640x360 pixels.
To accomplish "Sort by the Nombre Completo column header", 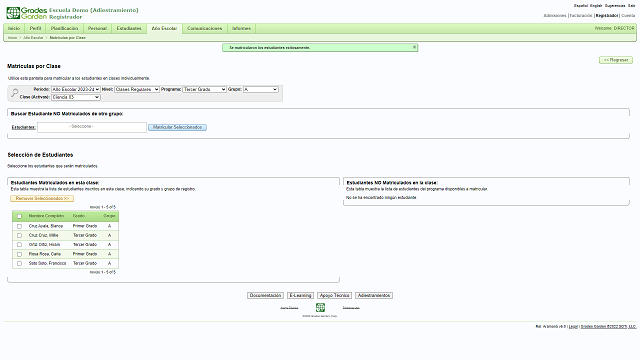I will [46, 216].
